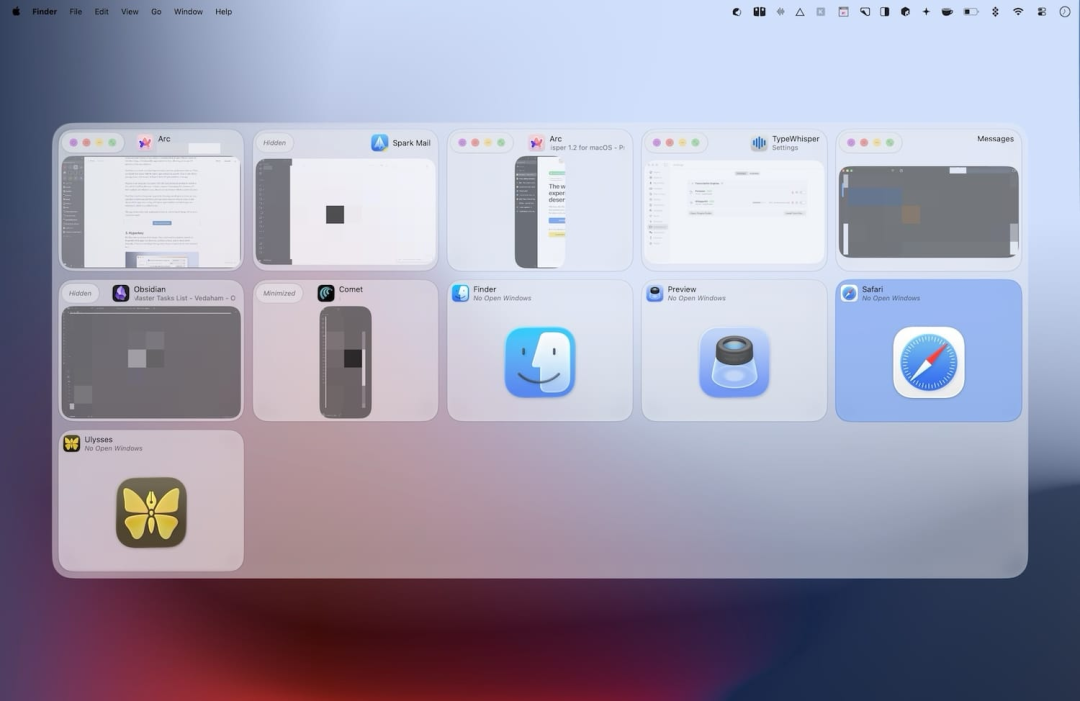Click Arc icon in isper 1.2 card
This screenshot has height=701, width=1080.
pos(536,143)
